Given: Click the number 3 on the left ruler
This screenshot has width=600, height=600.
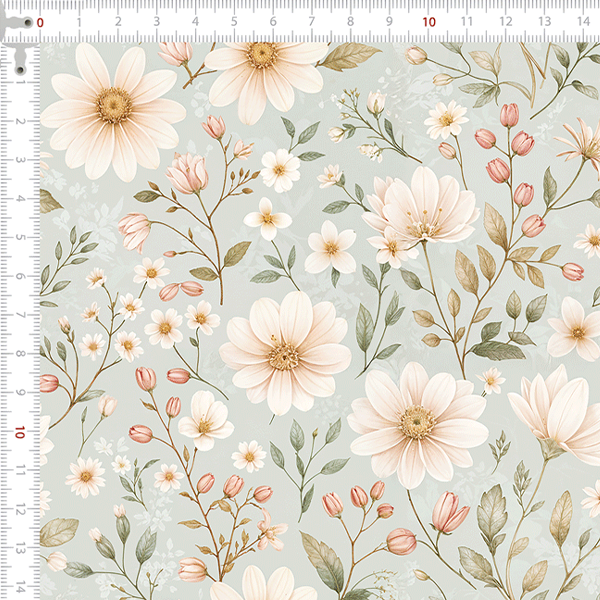Looking at the screenshot, I should pyautogui.click(x=20, y=160).
